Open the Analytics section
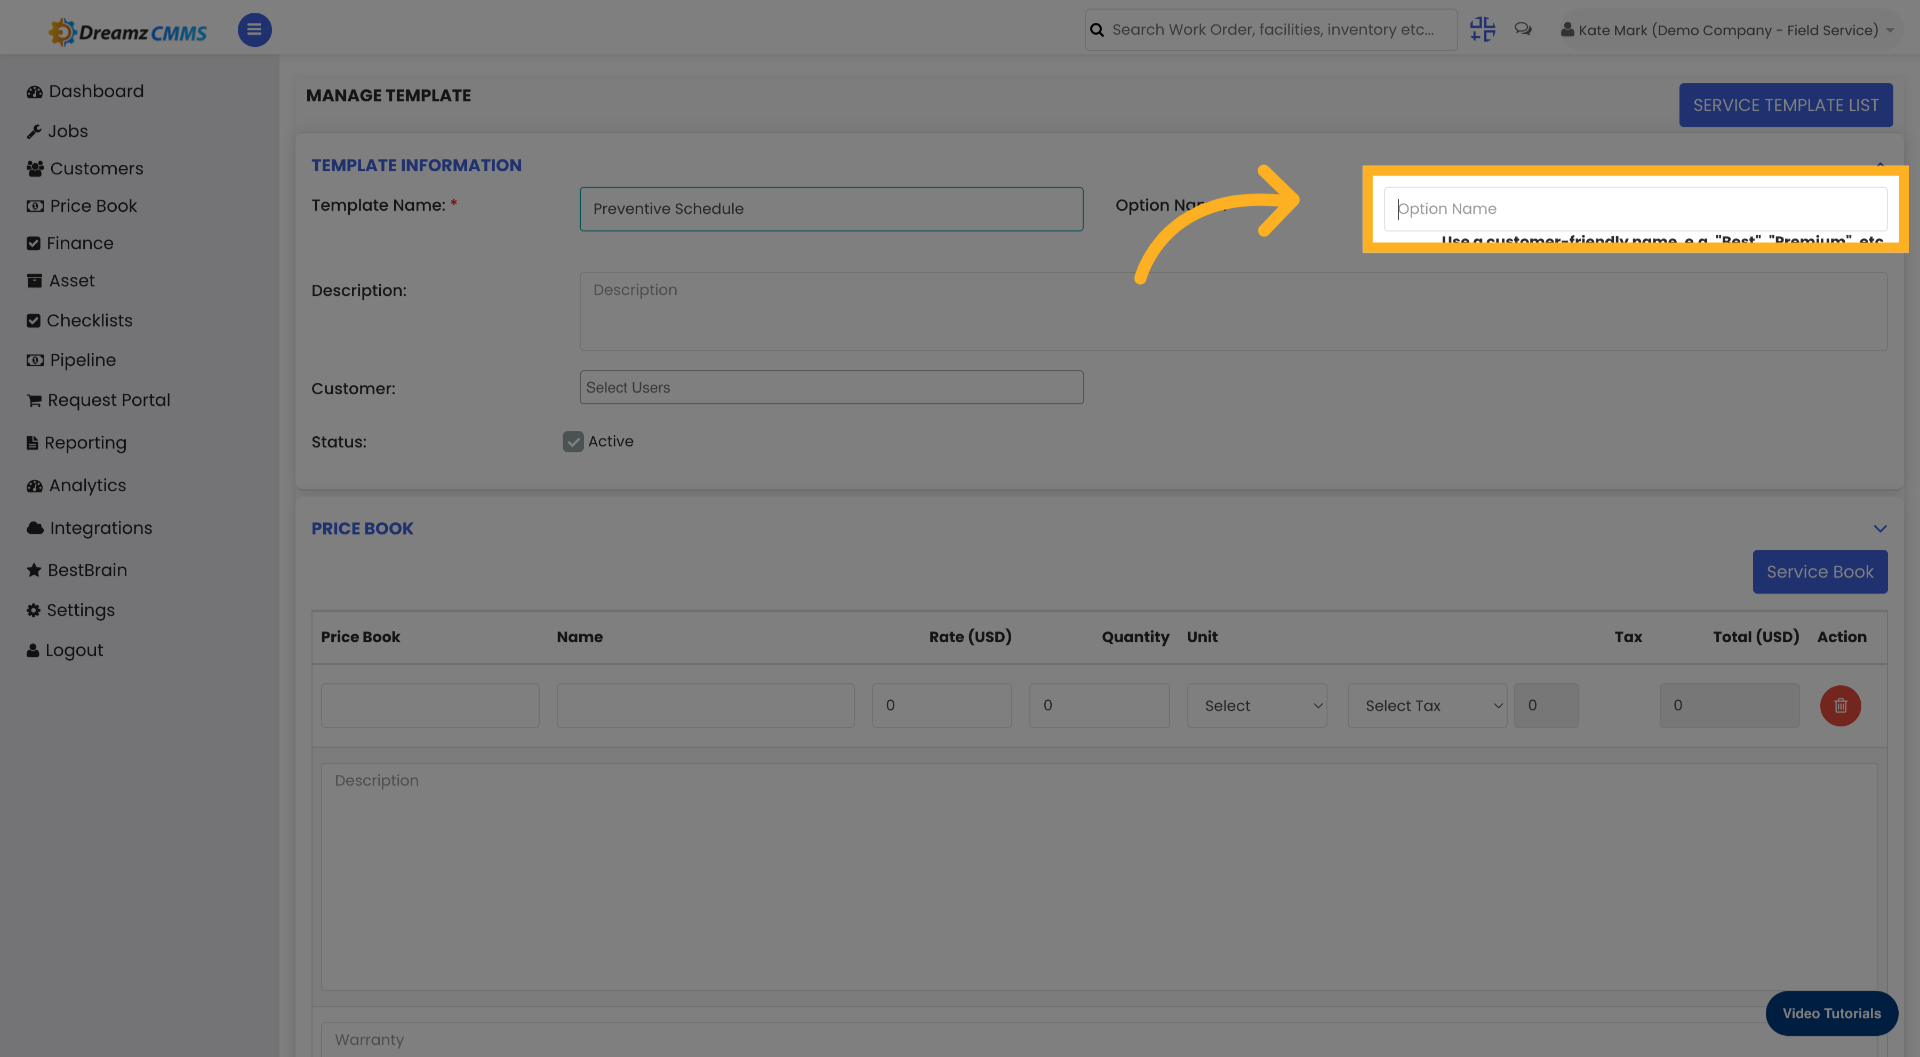1920x1057 pixels. coord(86,485)
